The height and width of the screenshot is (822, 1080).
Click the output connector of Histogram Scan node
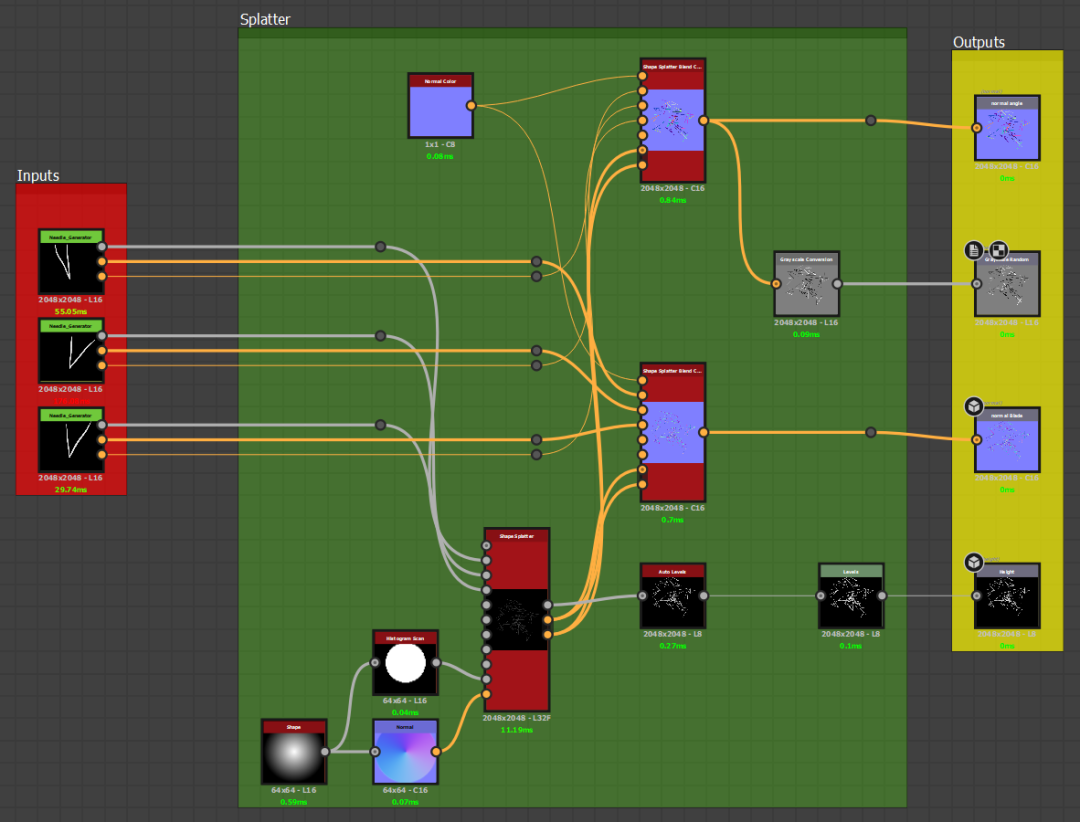436,663
